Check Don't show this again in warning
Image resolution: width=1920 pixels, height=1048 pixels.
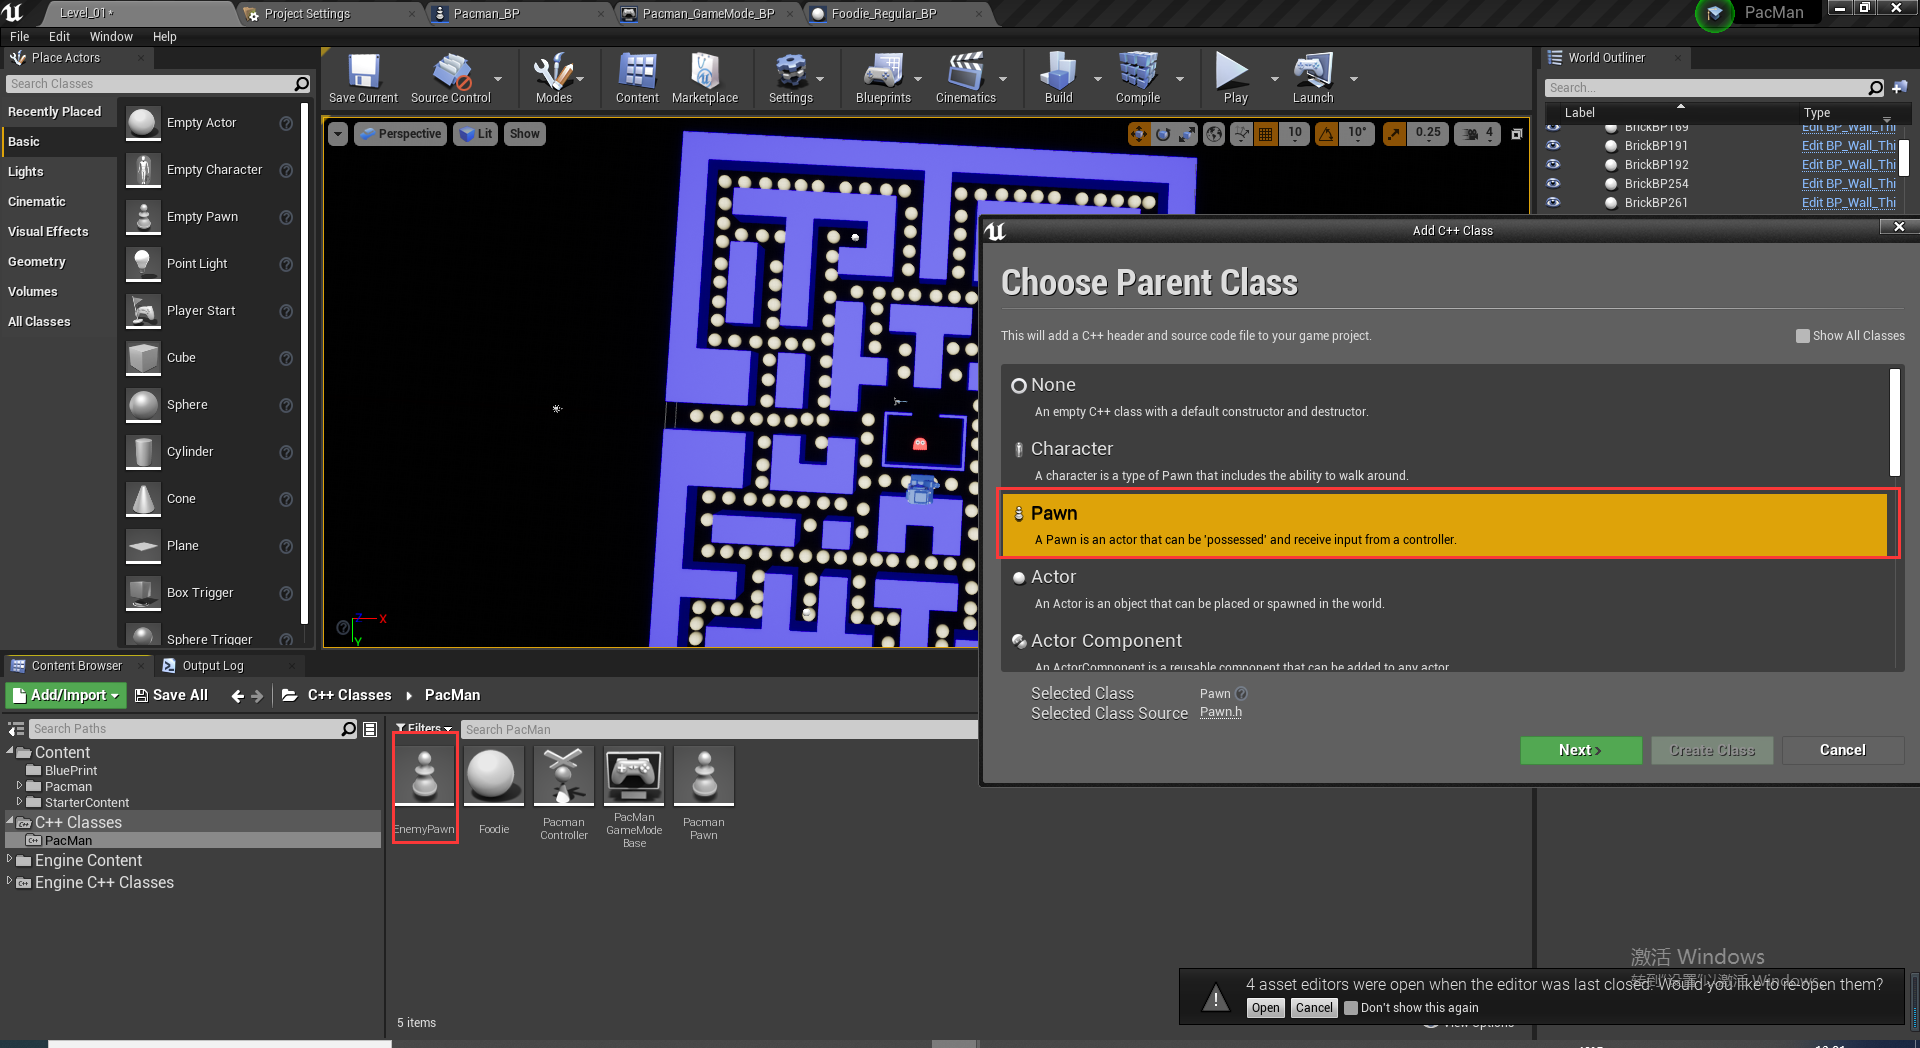point(1351,1008)
